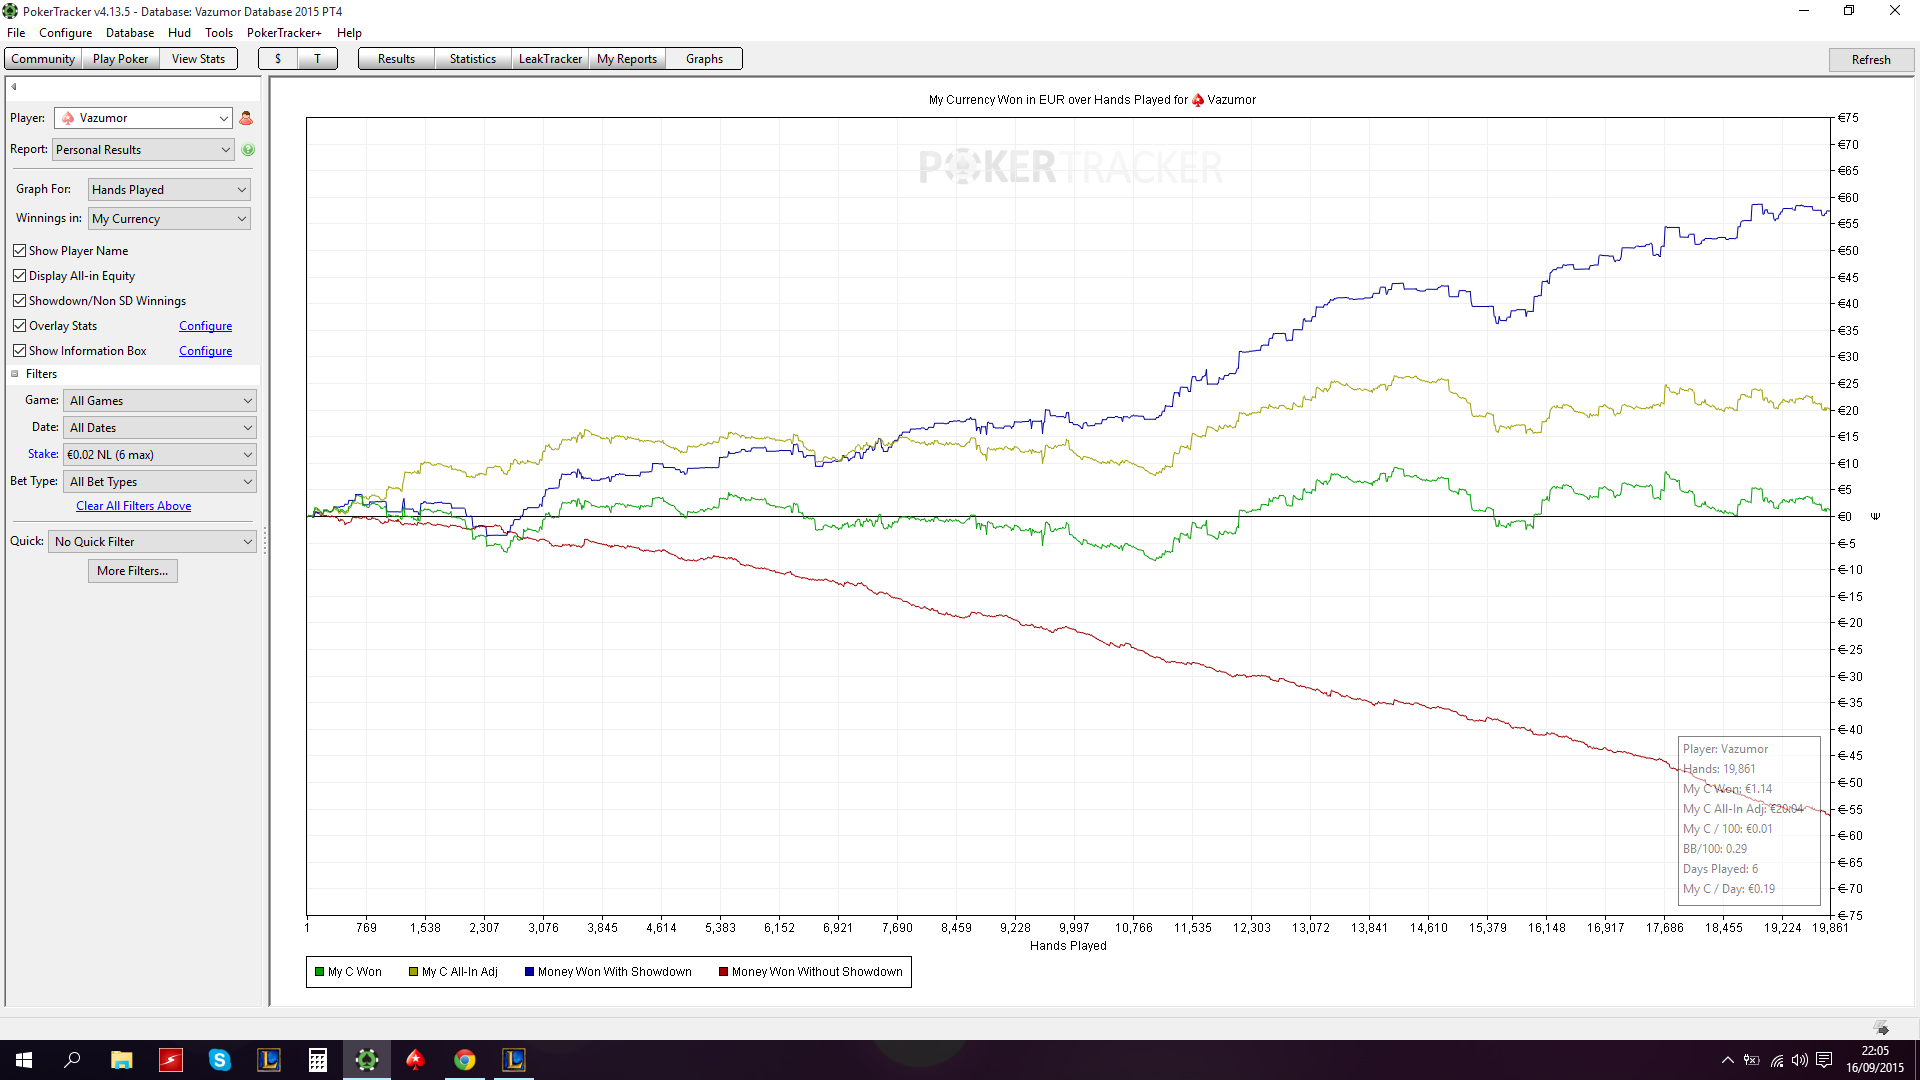Open the Player dropdown
1920x1080 pixels.
coord(143,118)
